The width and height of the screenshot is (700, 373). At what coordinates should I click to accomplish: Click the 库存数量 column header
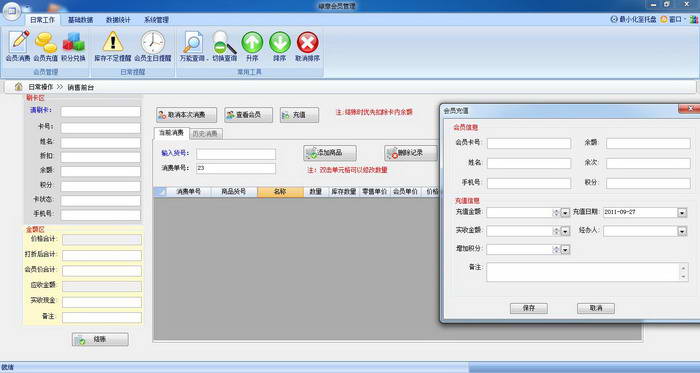point(343,192)
